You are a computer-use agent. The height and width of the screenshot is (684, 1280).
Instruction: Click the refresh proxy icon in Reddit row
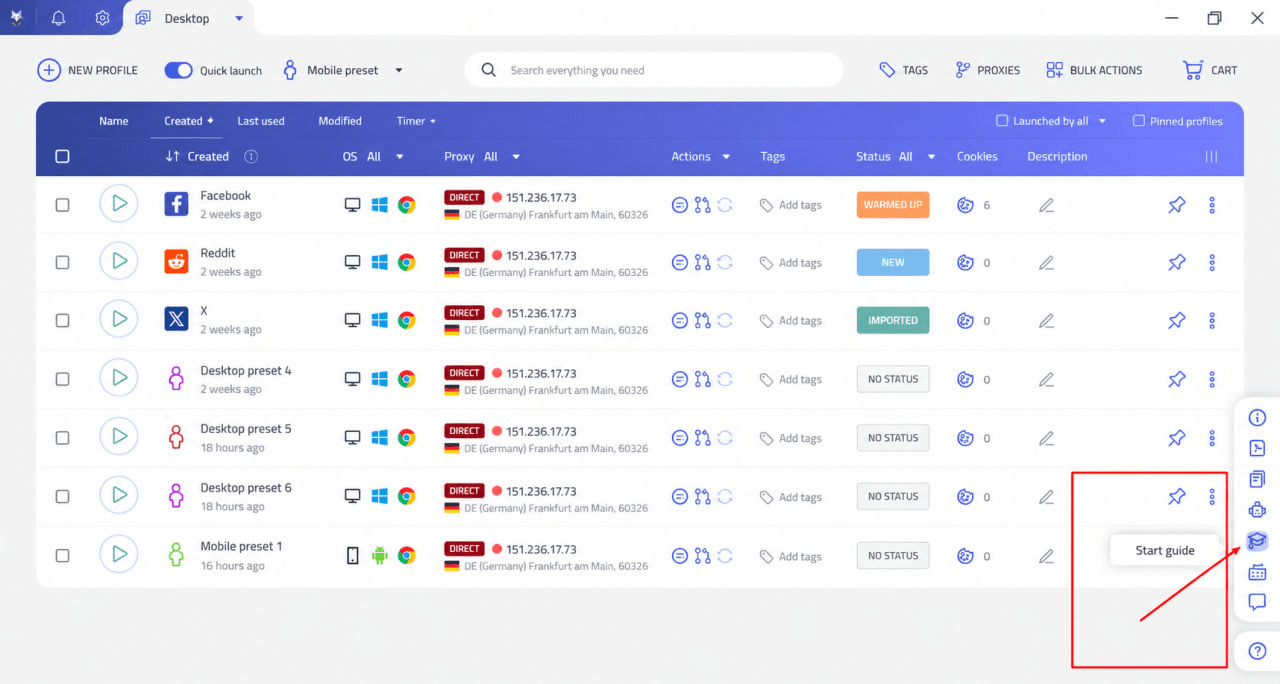[725, 263]
